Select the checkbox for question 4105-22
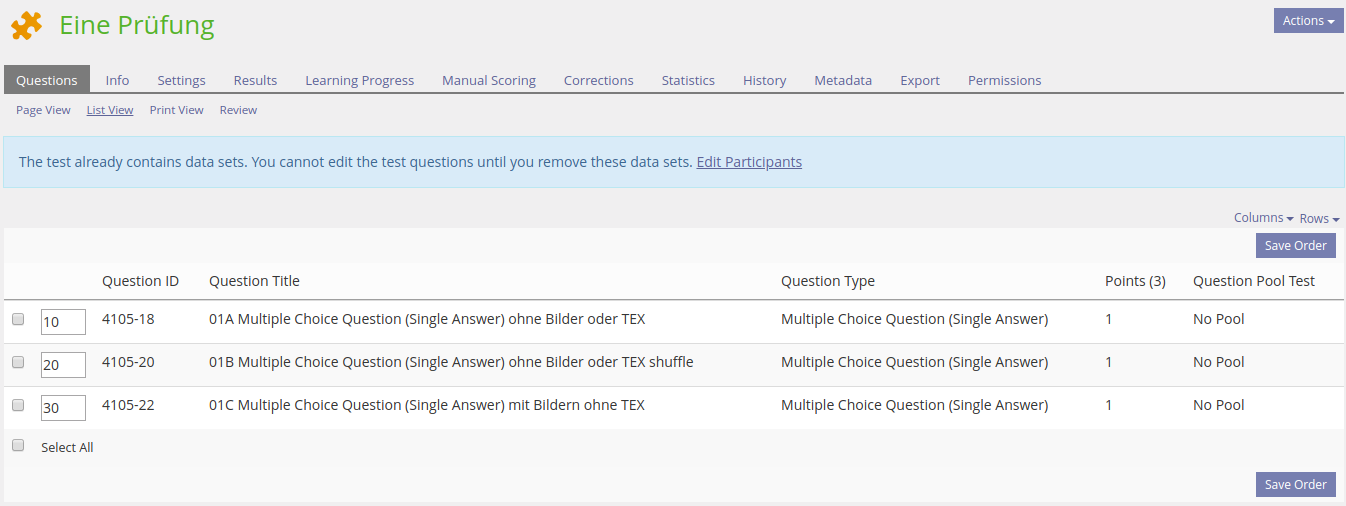The image size is (1346, 506). 18,405
